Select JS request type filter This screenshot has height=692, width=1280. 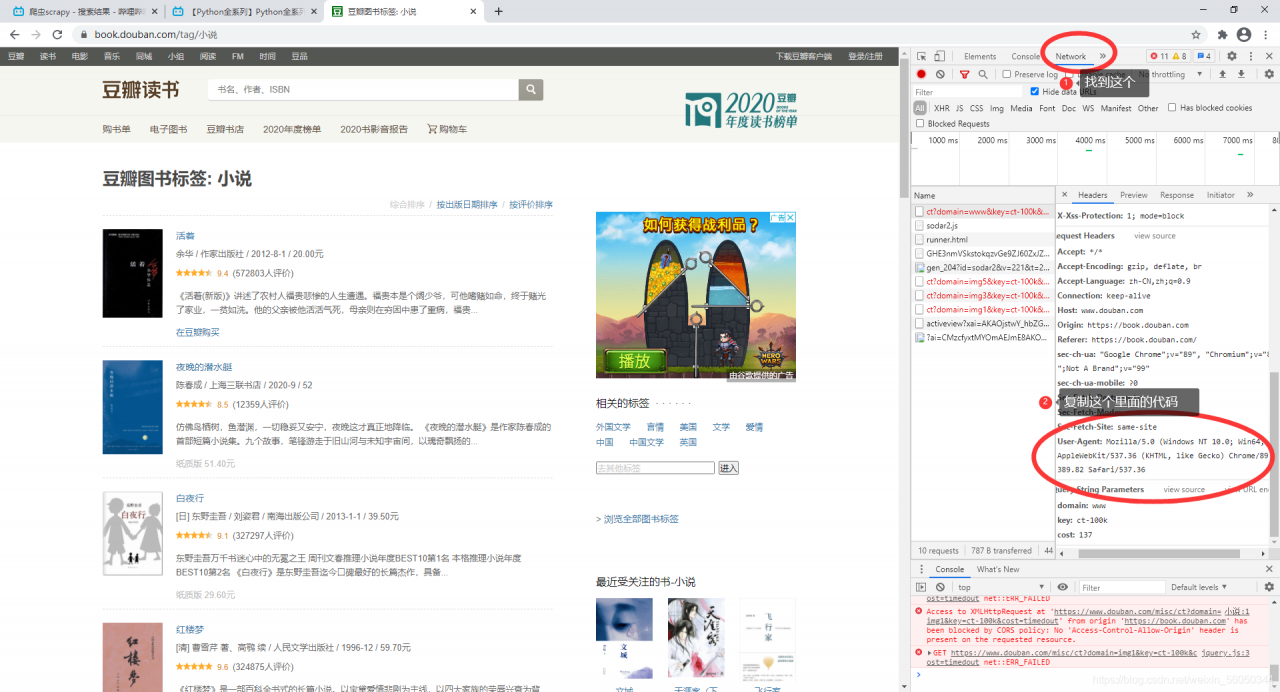coord(959,108)
